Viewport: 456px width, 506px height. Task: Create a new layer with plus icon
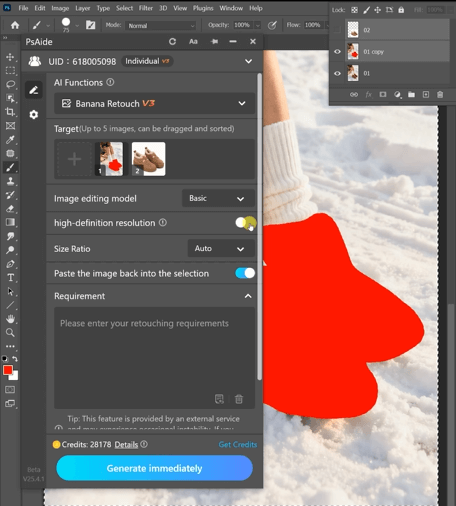click(426, 95)
